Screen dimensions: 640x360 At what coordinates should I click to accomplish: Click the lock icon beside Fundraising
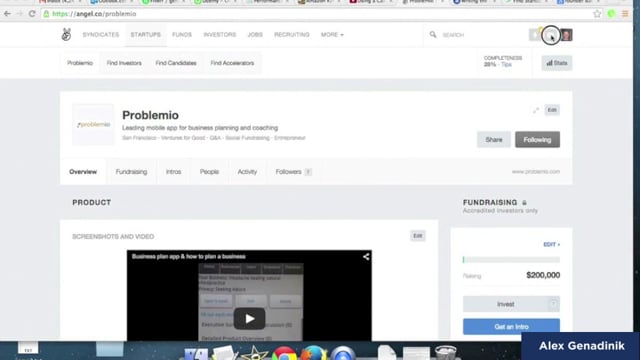tap(524, 203)
